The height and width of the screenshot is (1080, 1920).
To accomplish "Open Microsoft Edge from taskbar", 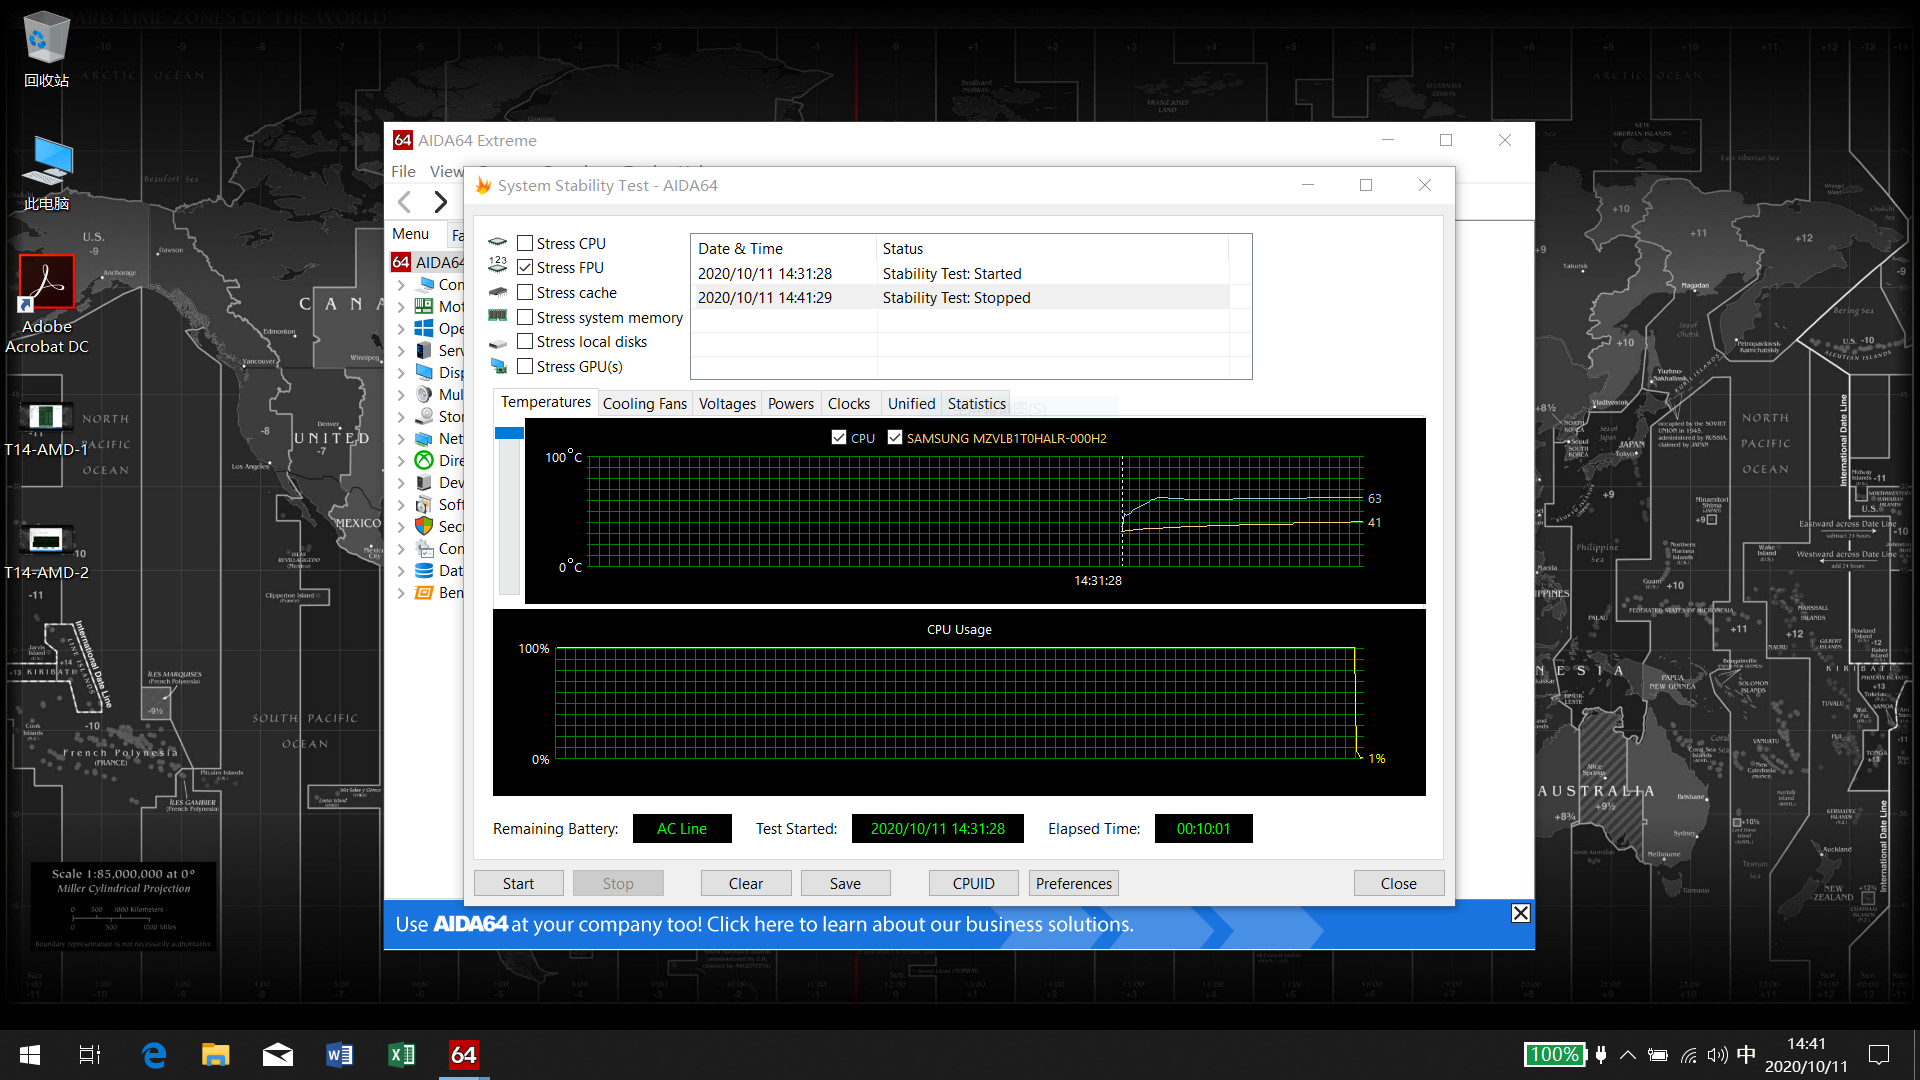I will pos(153,1054).
